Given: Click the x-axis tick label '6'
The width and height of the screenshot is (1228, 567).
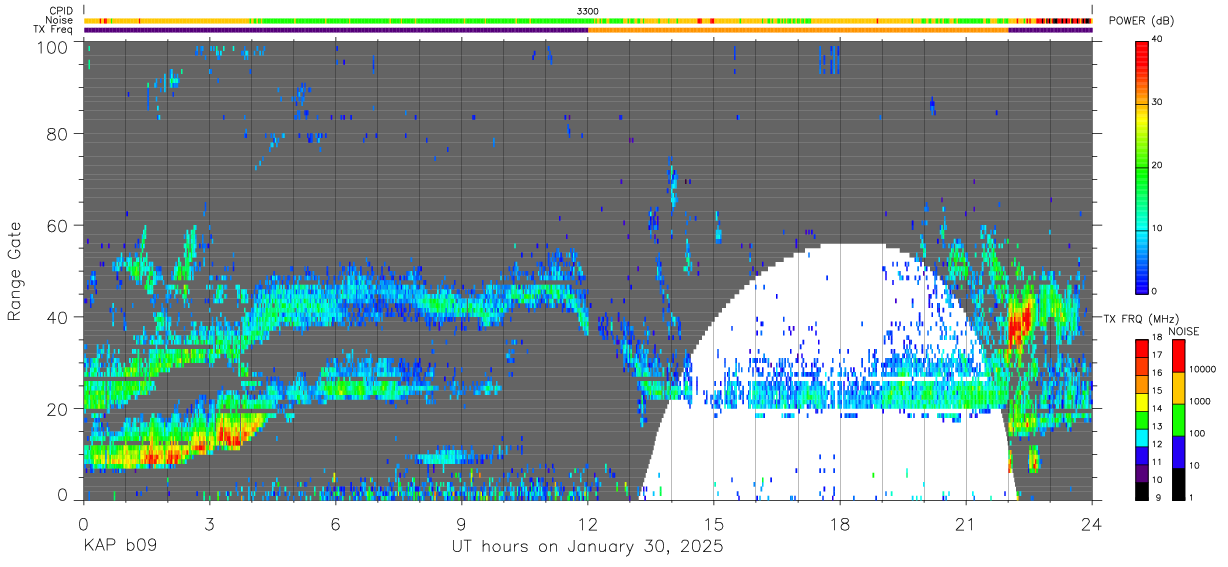Looking at the screenshot, I should click(335, 523).
